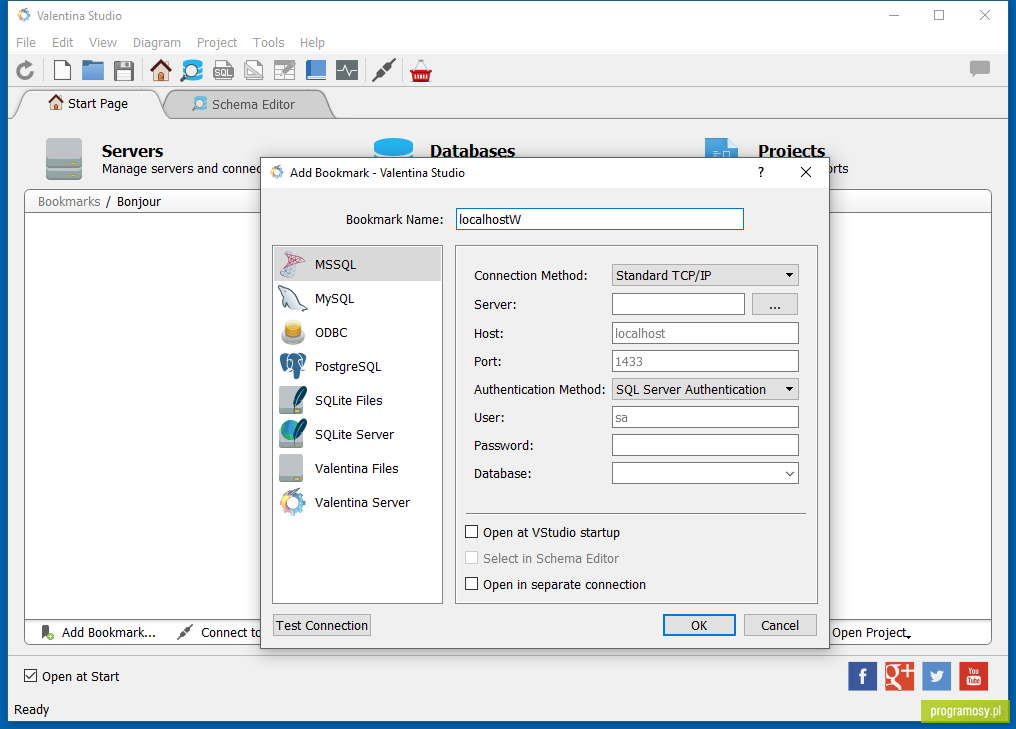Viewport: 1016px width, 729px height.
Task: Click the chat bubble feedback icon
Action: [x=980, y=68]
